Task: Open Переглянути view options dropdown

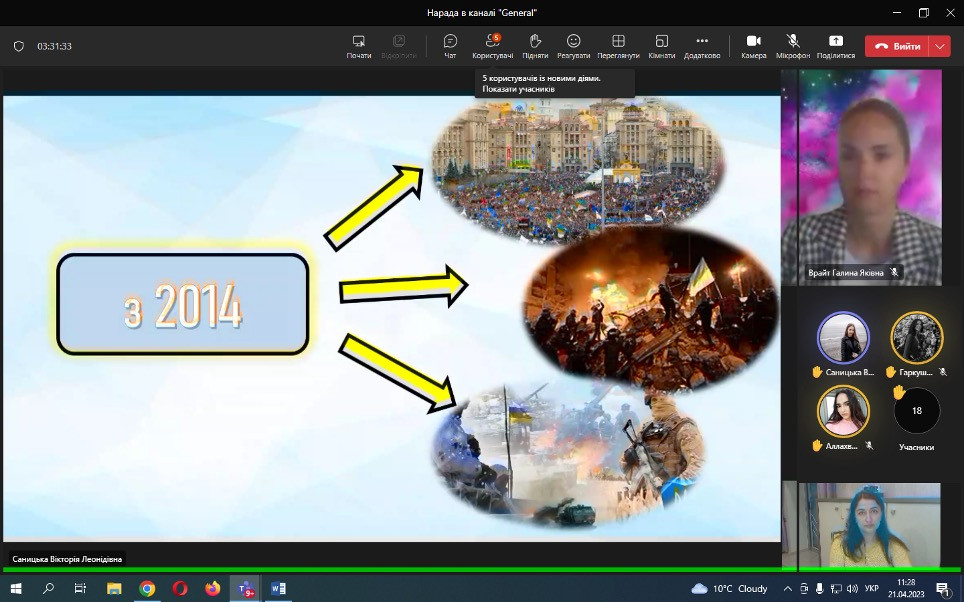Action: (618, 45)
